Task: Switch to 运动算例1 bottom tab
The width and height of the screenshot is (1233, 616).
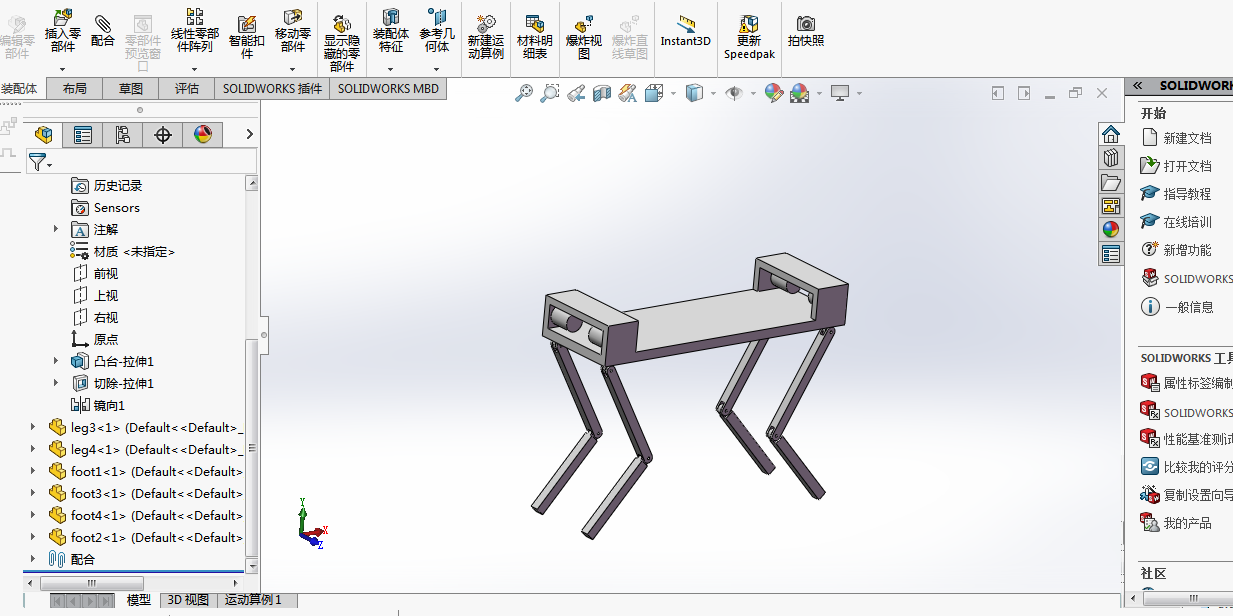Action: [253, 600]
